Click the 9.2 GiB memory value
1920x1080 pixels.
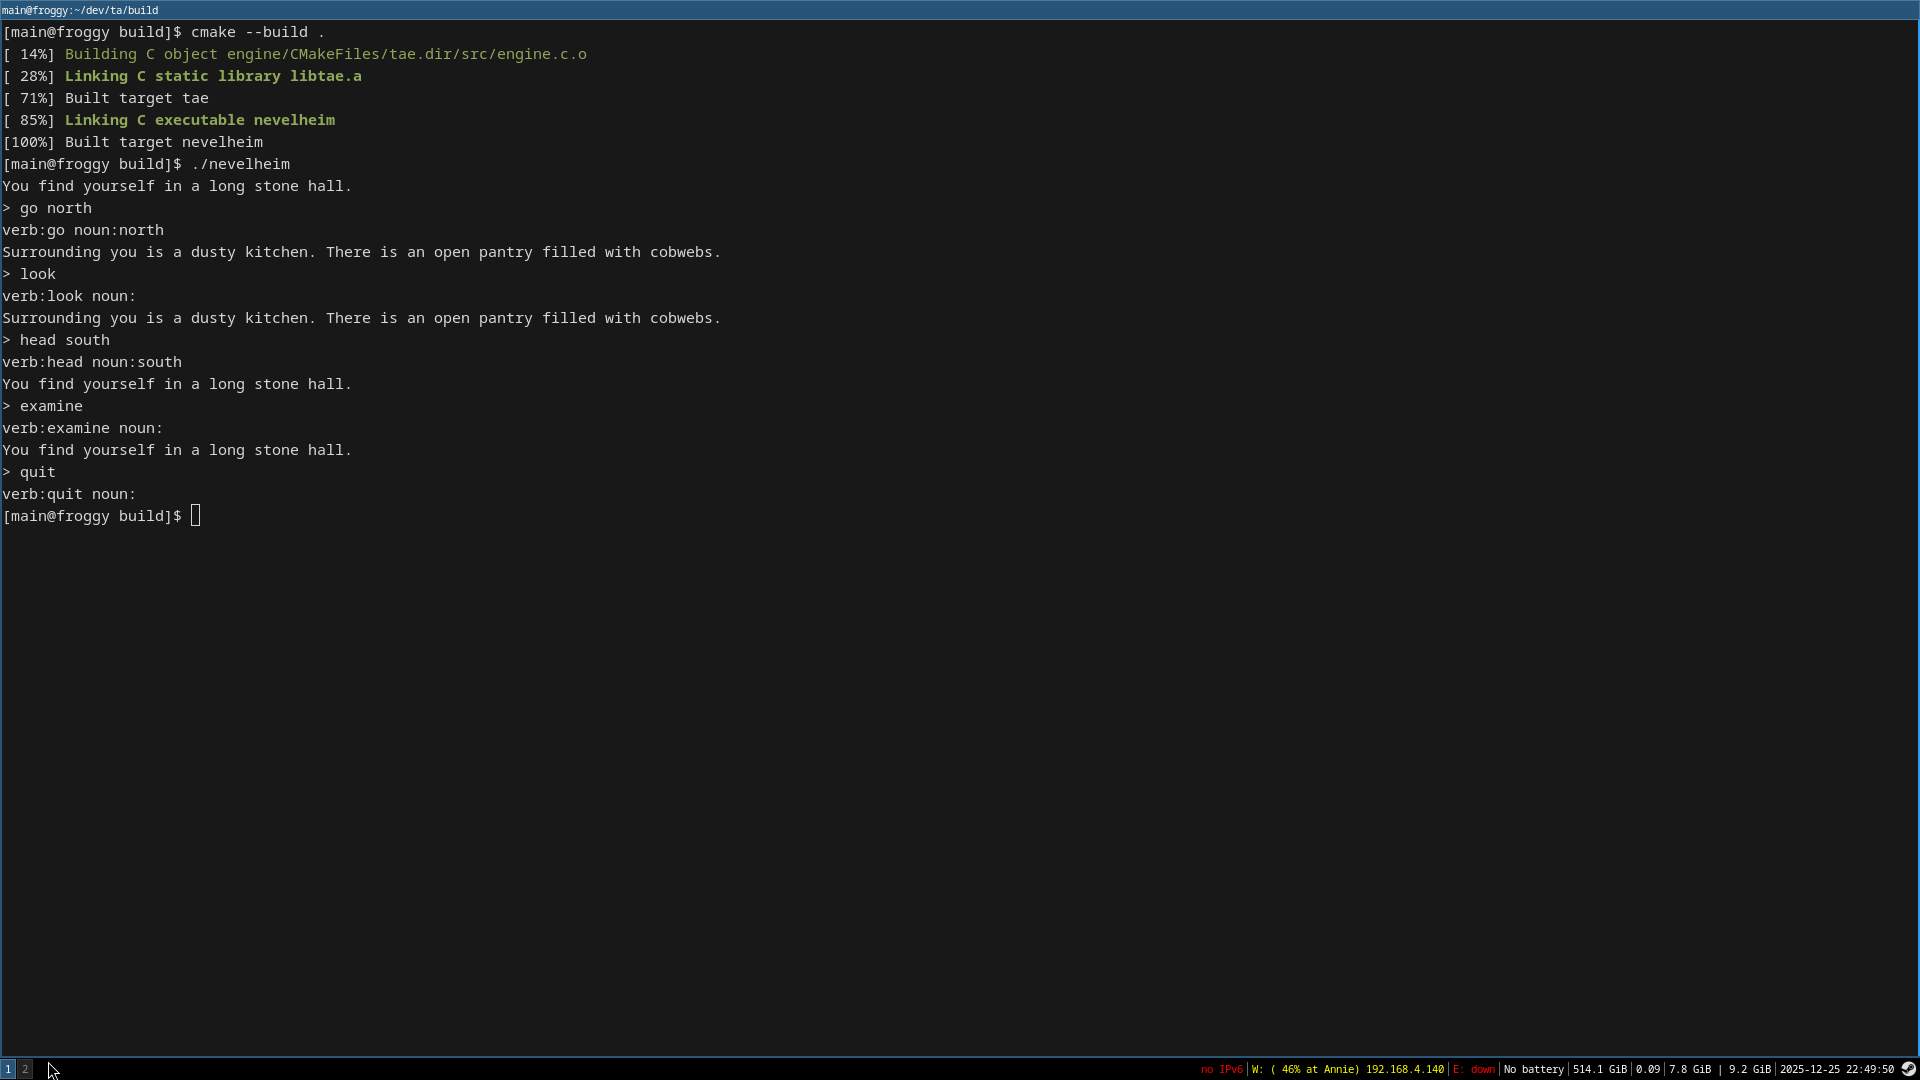click(x=1749, y=1069)
